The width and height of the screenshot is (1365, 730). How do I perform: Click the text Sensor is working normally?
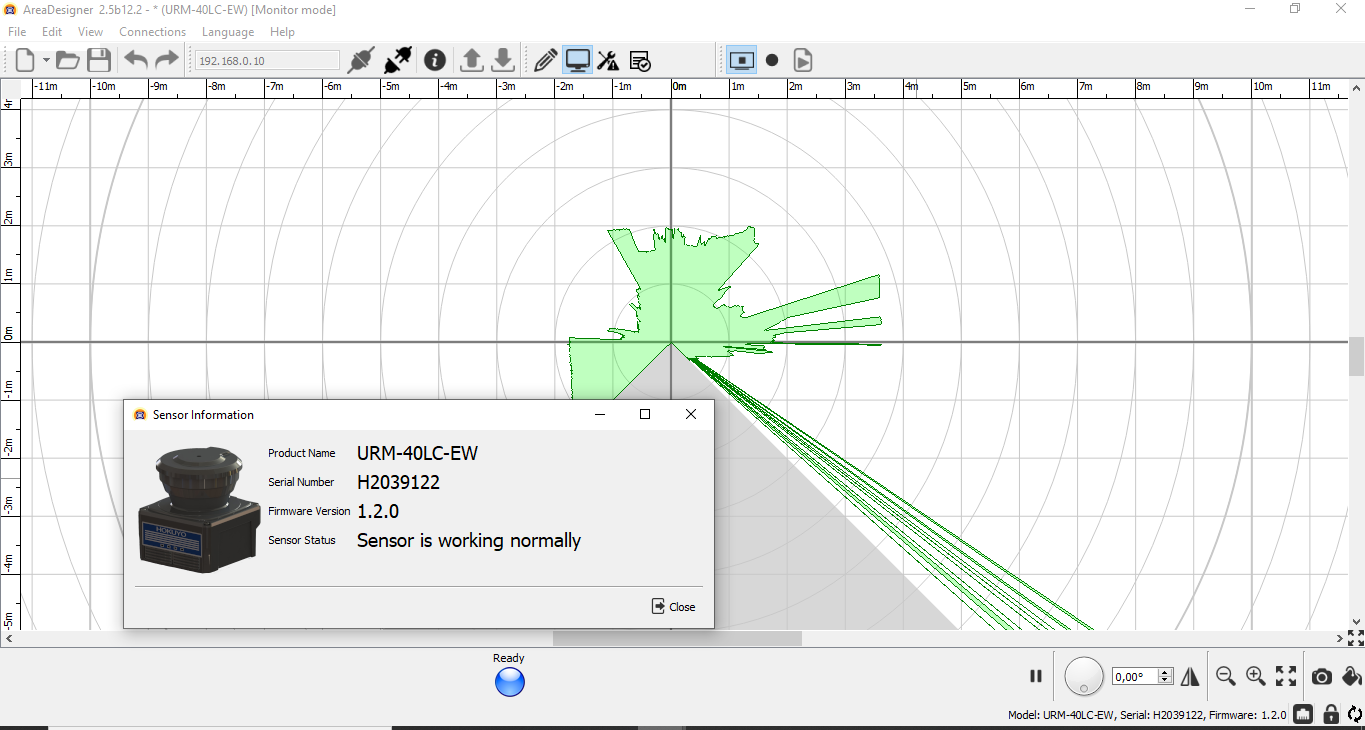469,540
